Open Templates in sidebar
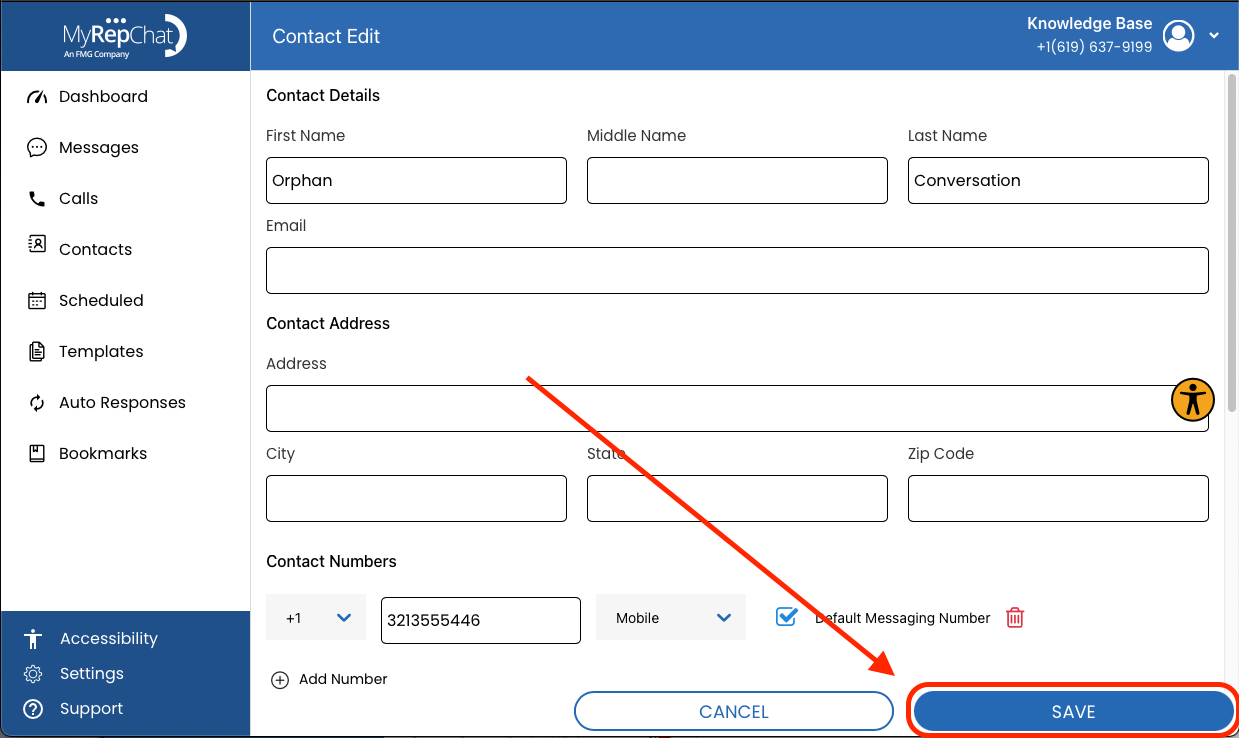 coord(101,352)
